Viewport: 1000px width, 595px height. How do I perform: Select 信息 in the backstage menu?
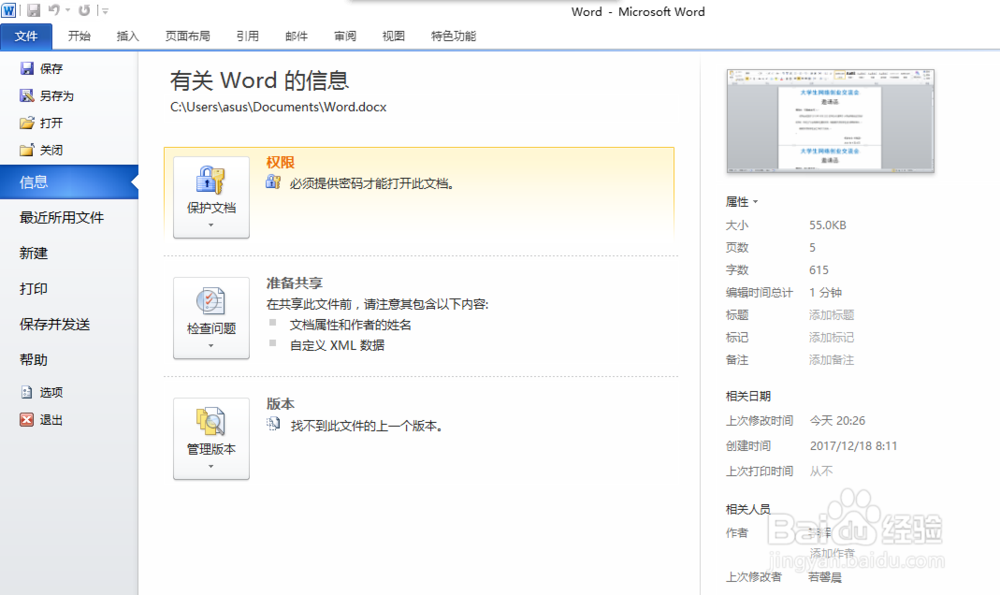69,182
